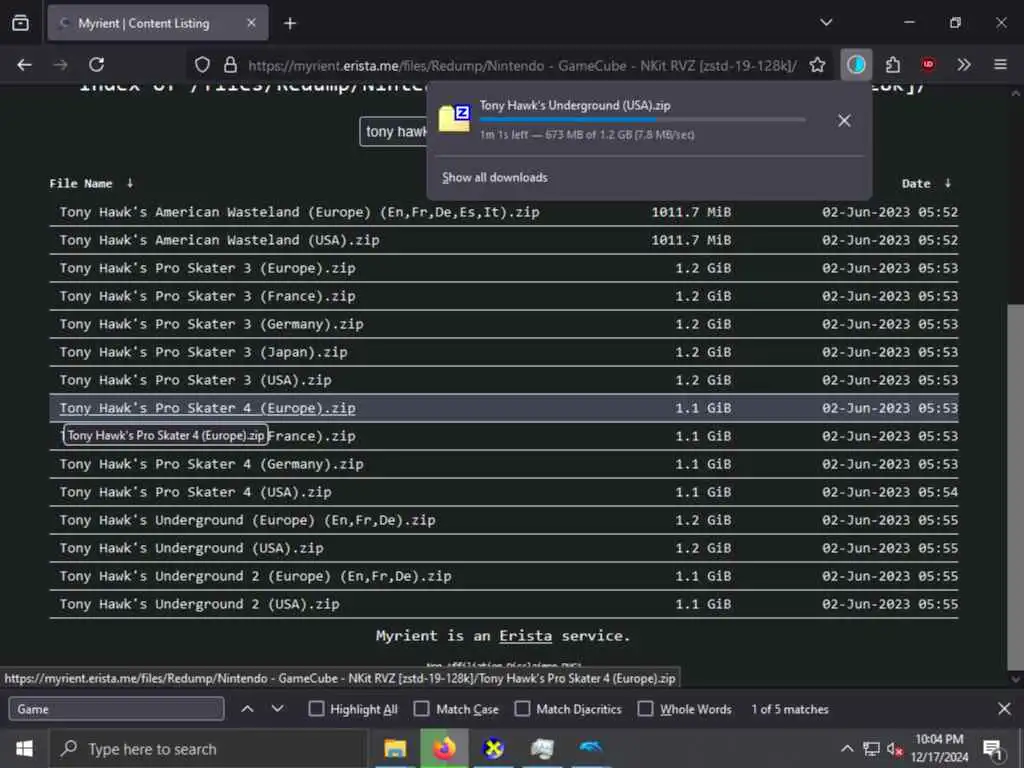Viewport: 1024px width, 768px height.
Task: Download Tony Hawk's Pro Skater 4 (Germany).zip
Action: tap(211, 464)
